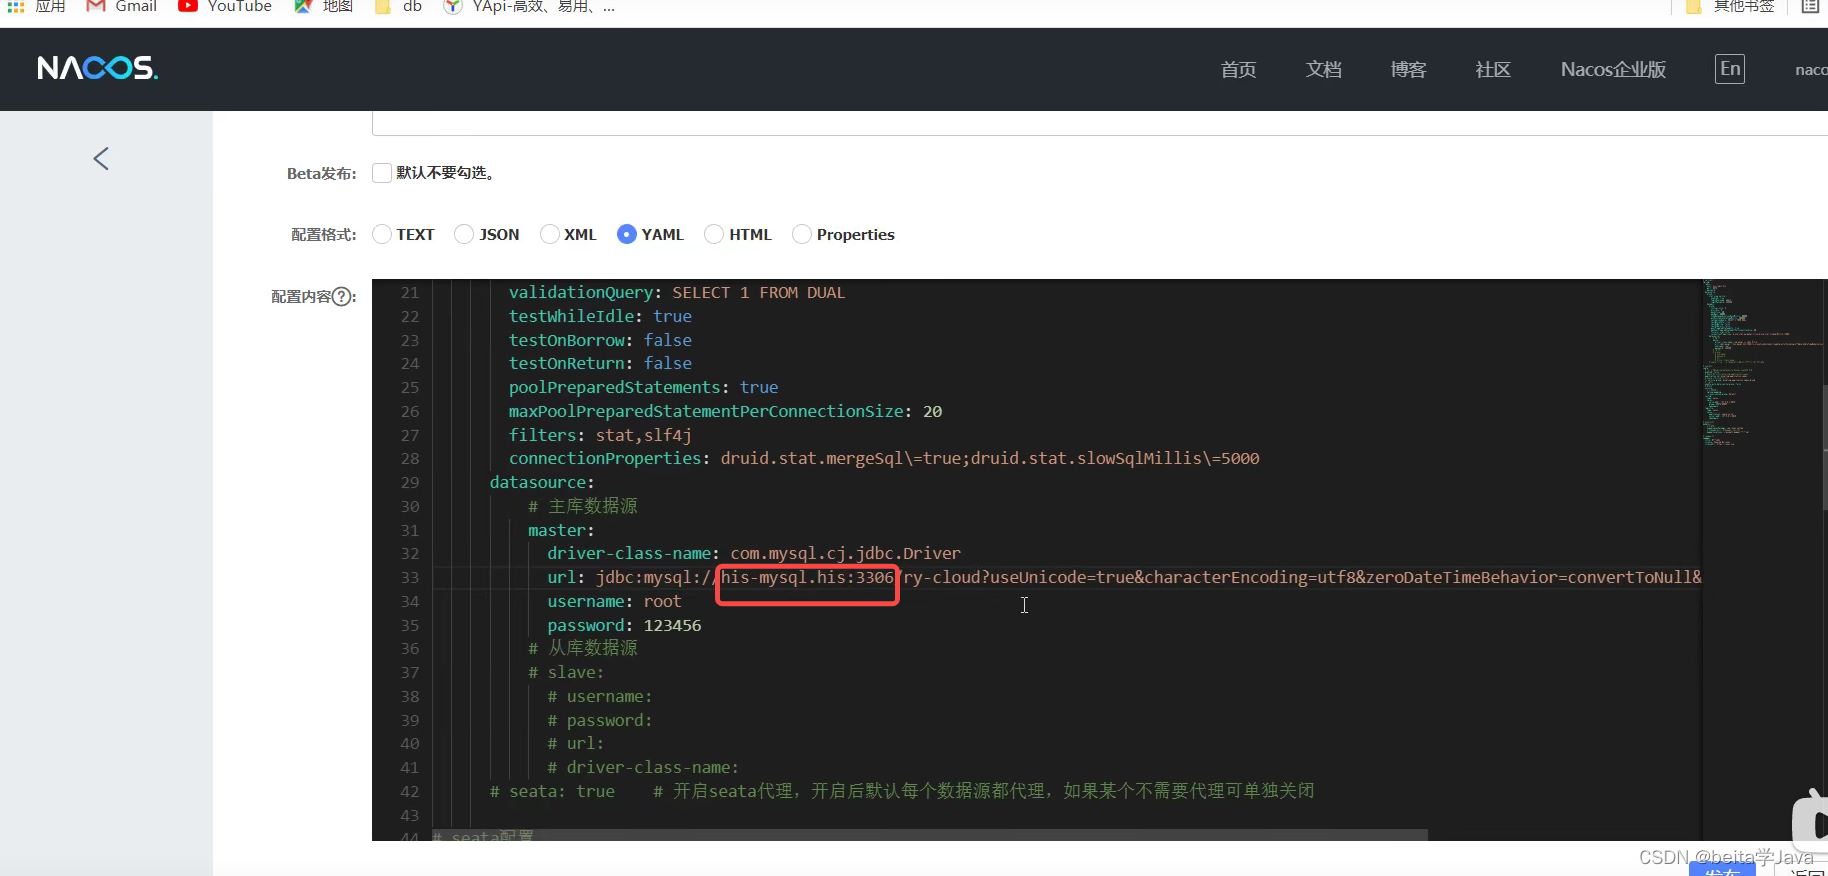Image resolution: width=1828 pixels, height=876 pixels.
Task: Select the TEXT format radio button
Action: (x=381, y=234)
